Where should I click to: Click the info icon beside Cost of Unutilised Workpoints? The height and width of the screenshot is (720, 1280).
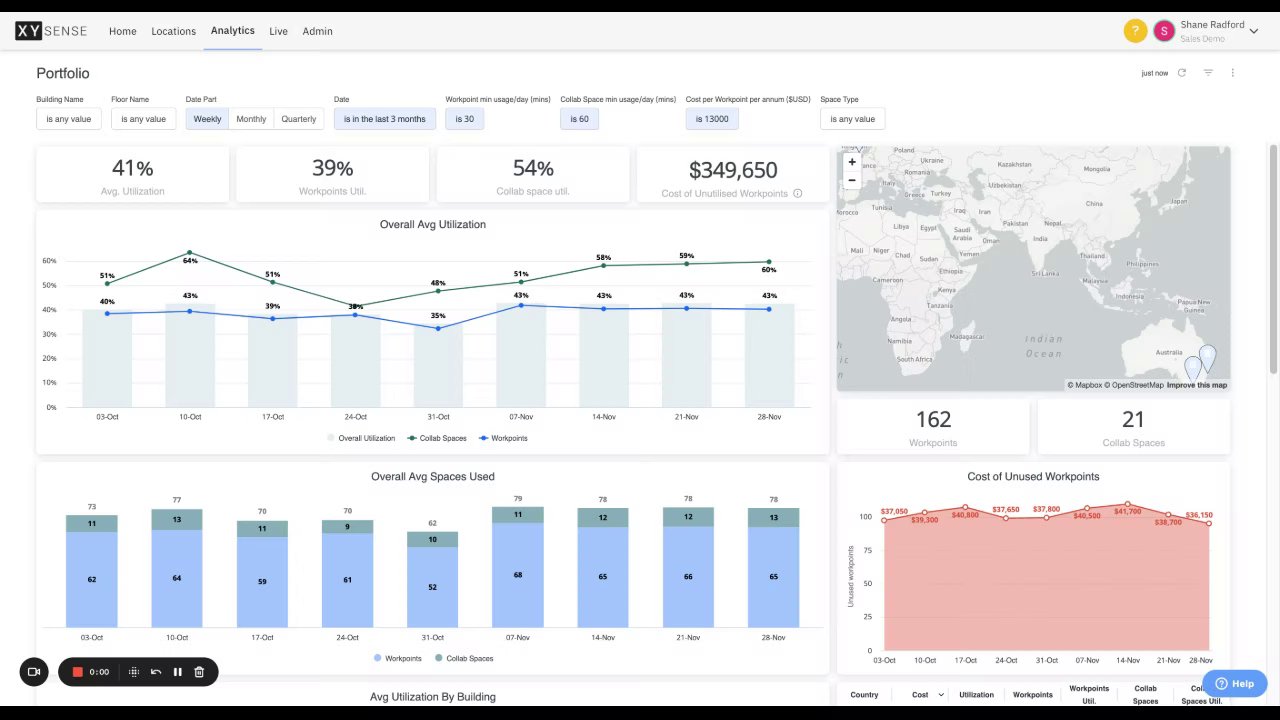(x=798, y=193)
